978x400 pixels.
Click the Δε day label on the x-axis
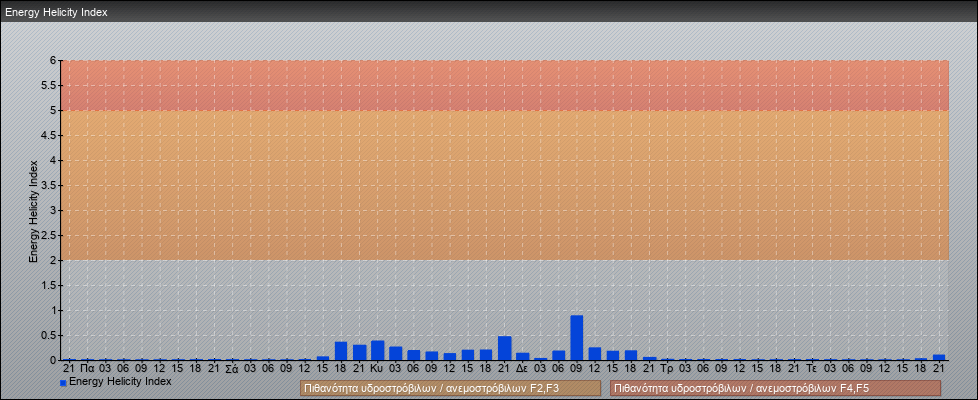522,369
